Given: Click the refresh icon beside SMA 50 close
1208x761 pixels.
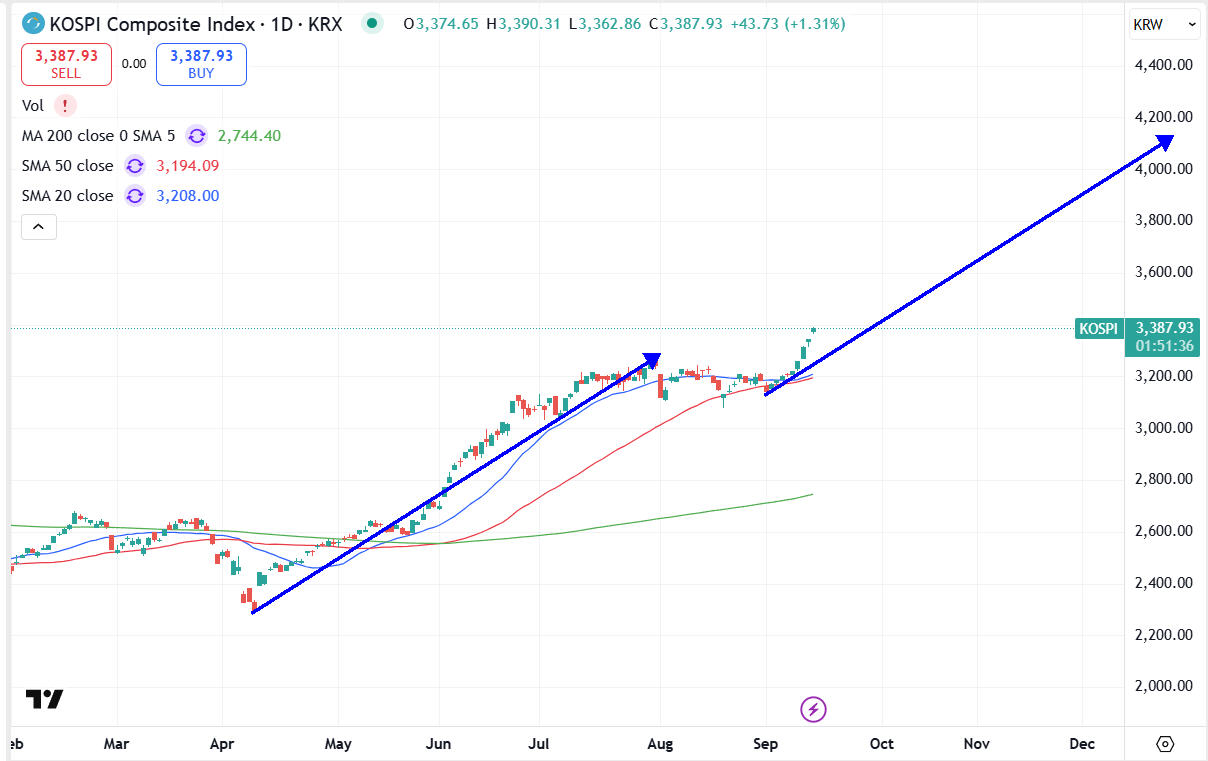Looking at the screenshot, I should 134,166.
